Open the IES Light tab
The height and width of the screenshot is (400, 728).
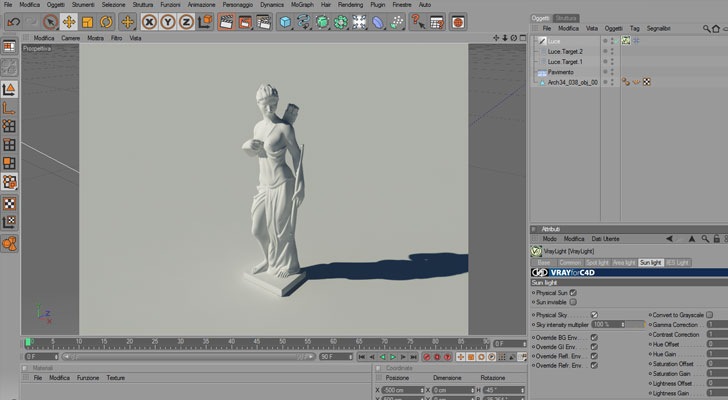tap(677, 263)
